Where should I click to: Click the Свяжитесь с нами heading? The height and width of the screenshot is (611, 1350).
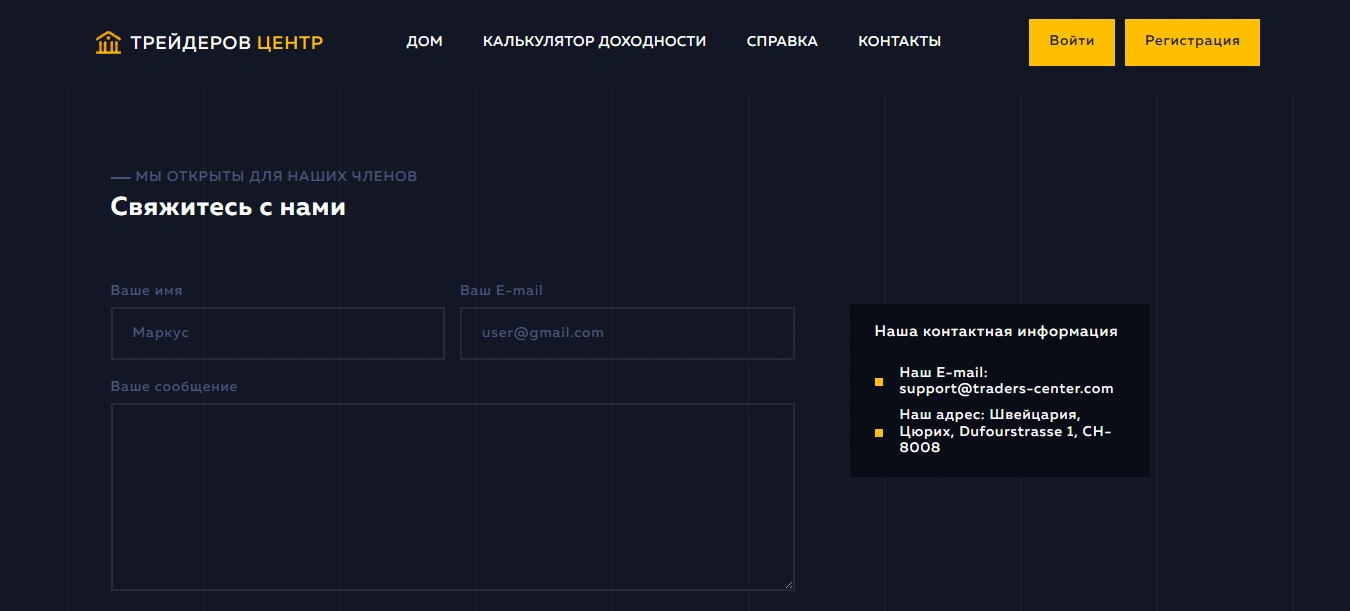tap(228, 207)
